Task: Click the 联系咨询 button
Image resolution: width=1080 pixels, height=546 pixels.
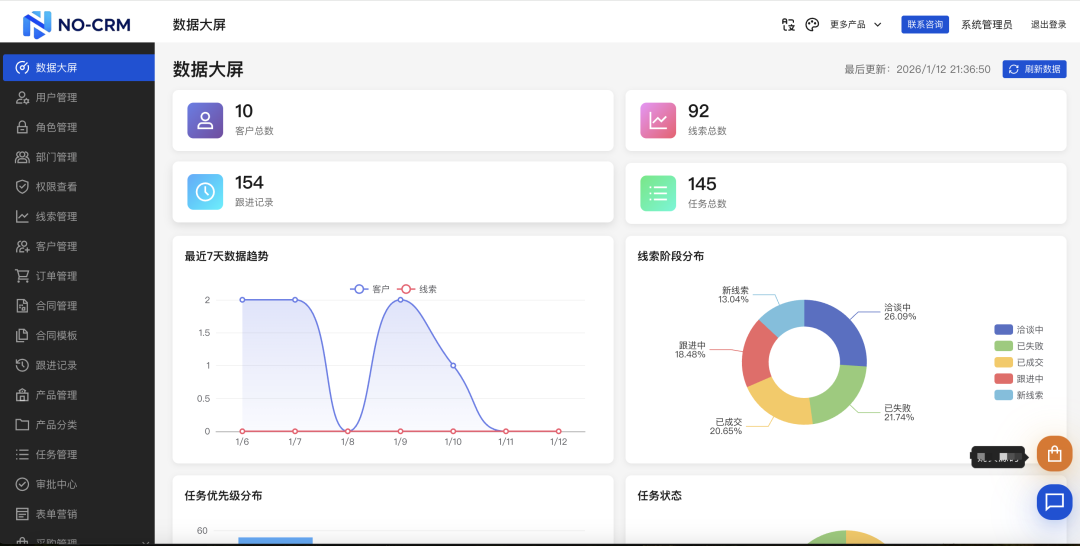Action: (925, 25)
